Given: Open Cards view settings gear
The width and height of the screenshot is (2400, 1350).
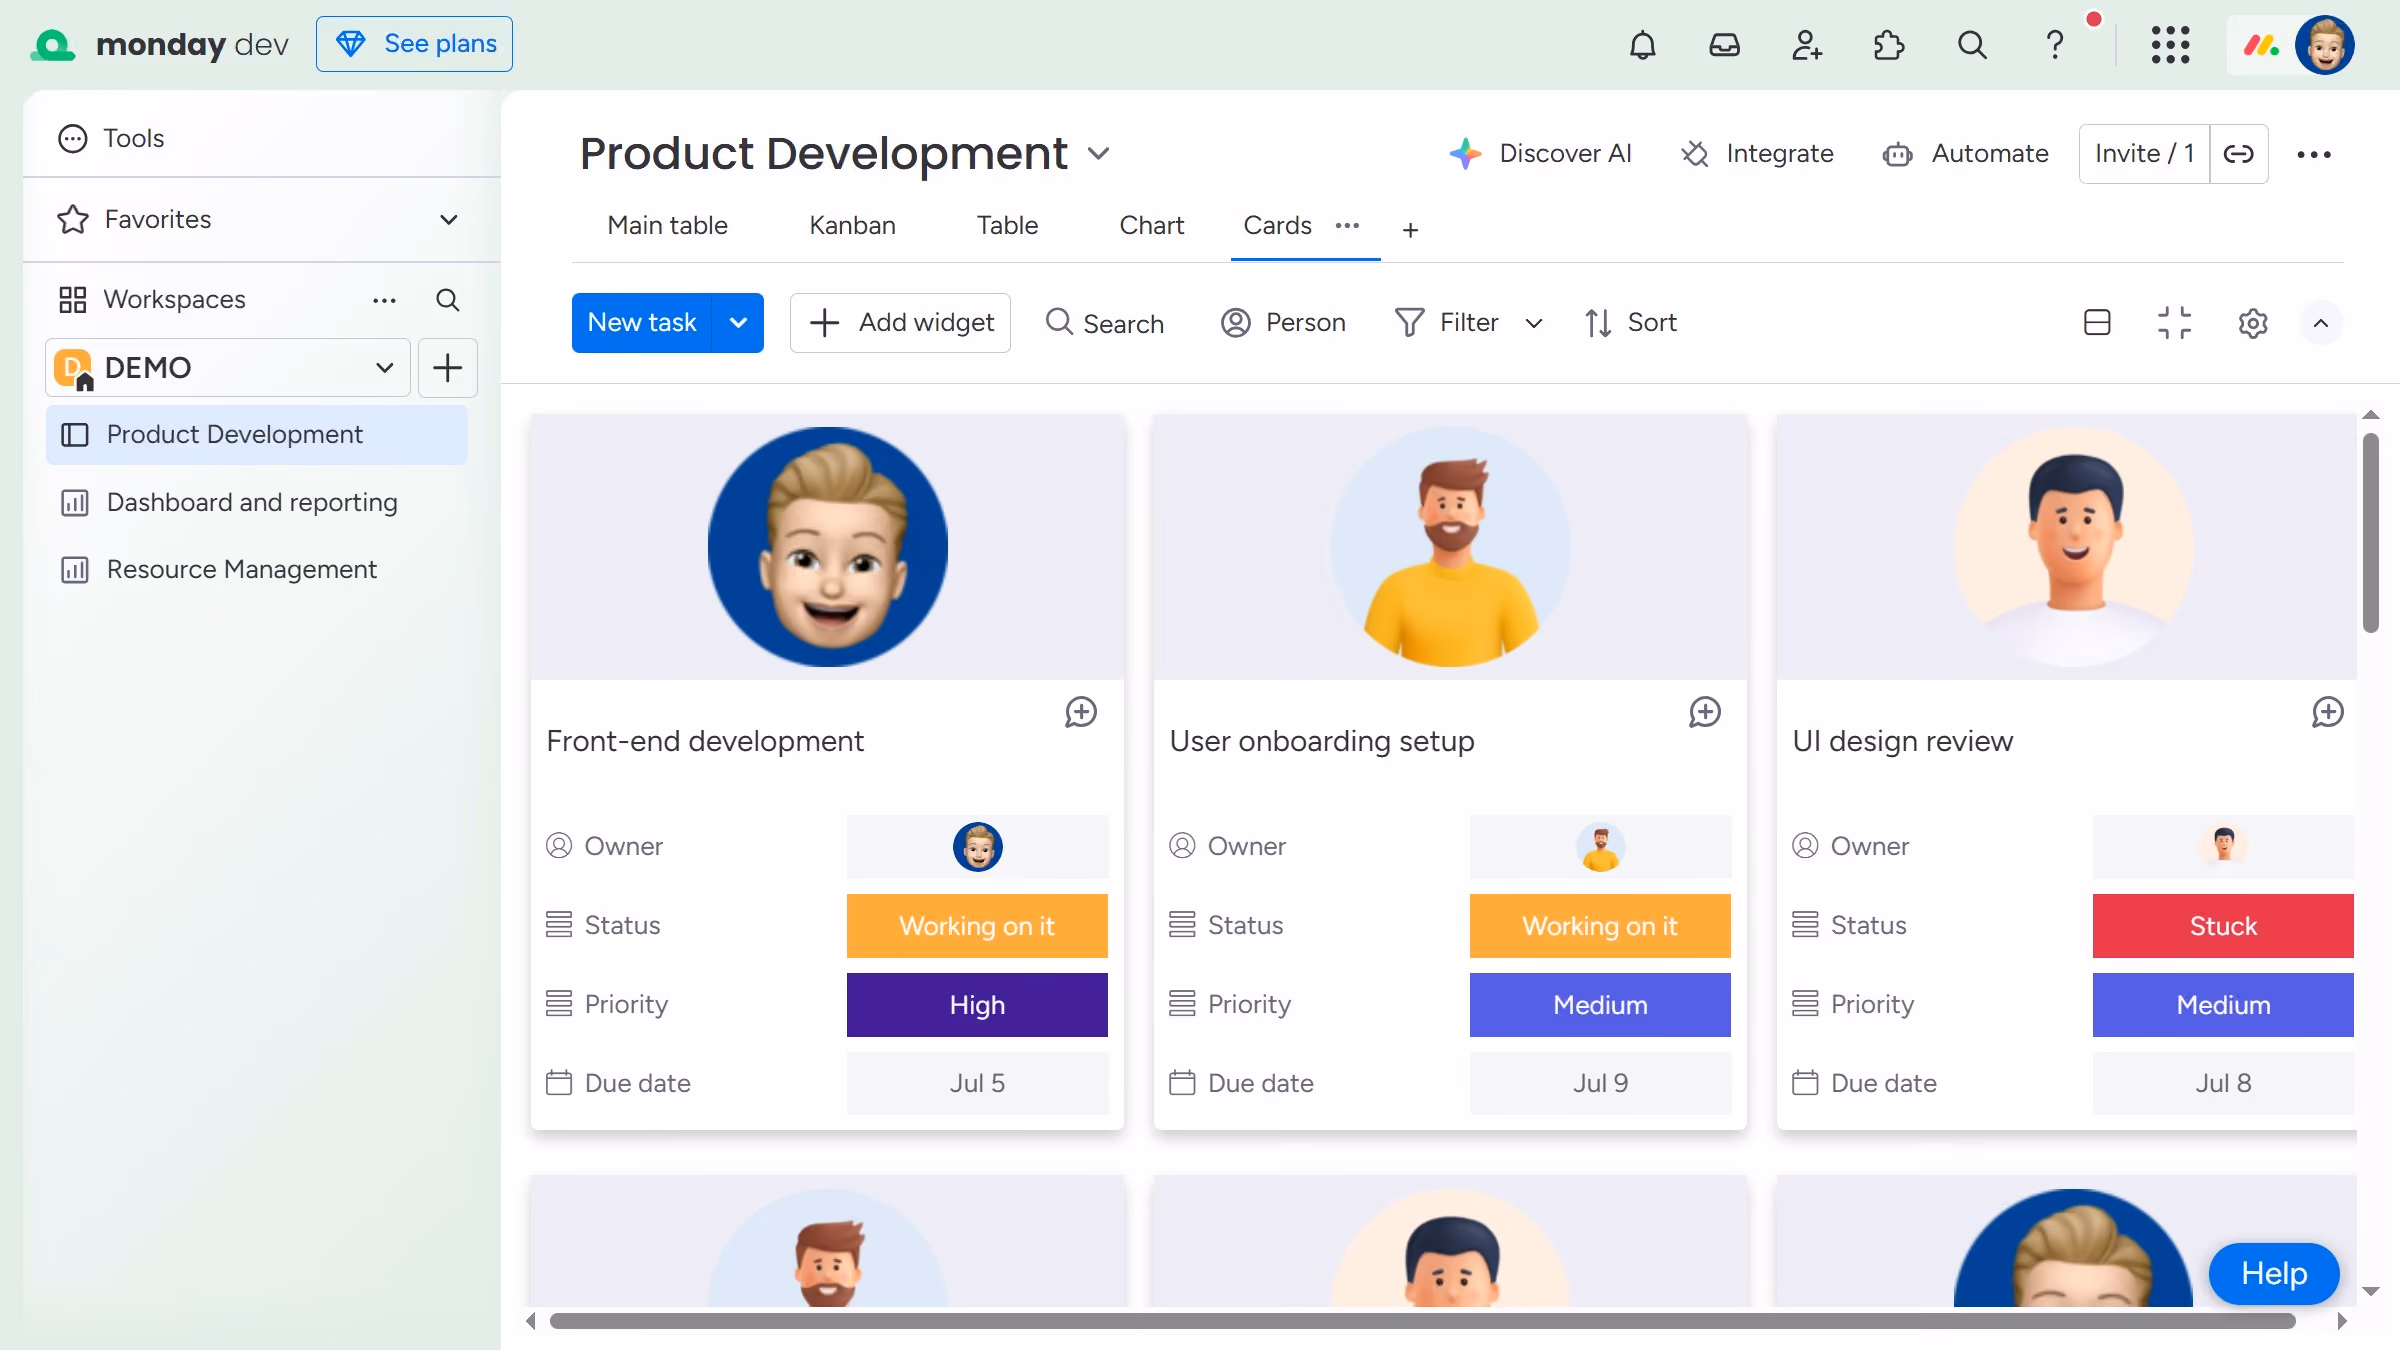Looking at the screenshot, I should pyautogui.click(x=2252, y=323).
